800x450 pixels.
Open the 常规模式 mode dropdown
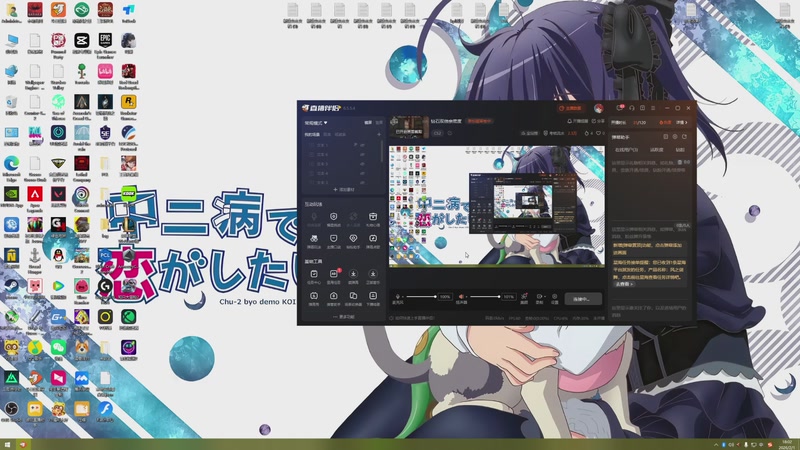tap(316, 123)
